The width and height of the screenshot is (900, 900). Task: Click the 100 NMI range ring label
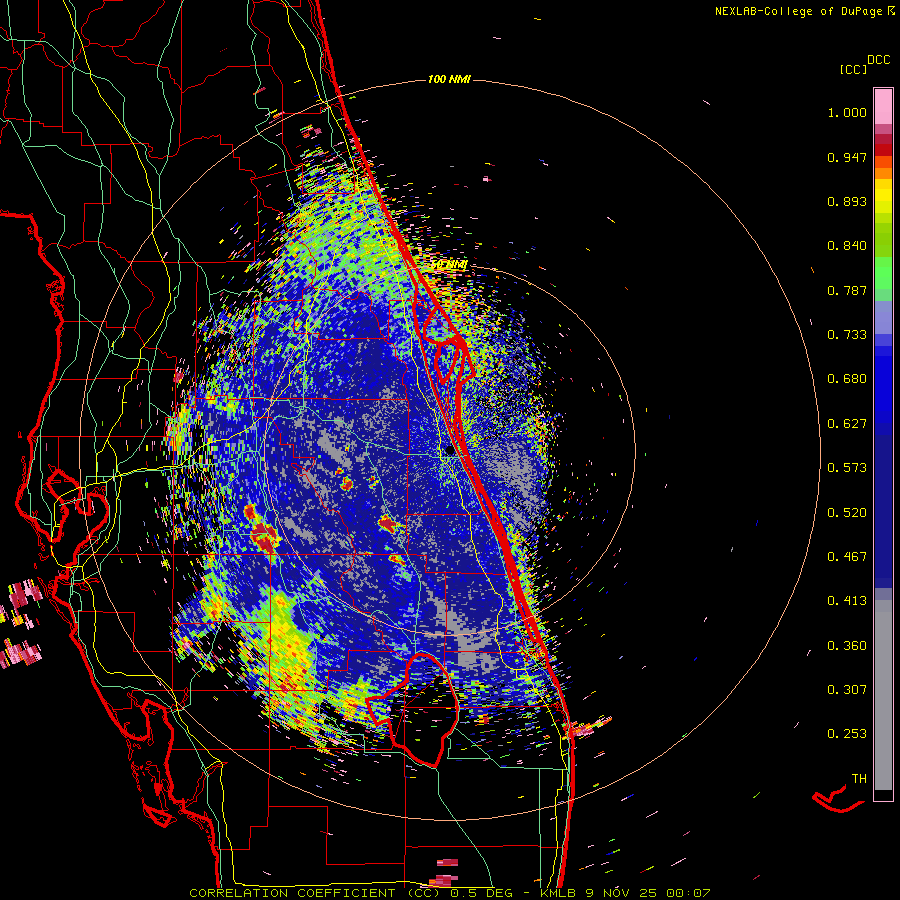pyautogui.click(x=449, y=79)
